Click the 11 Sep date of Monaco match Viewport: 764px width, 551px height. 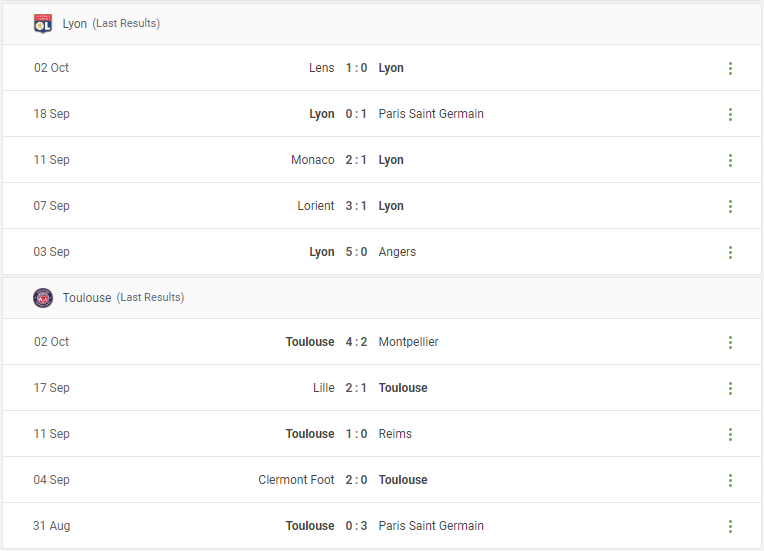51,160
